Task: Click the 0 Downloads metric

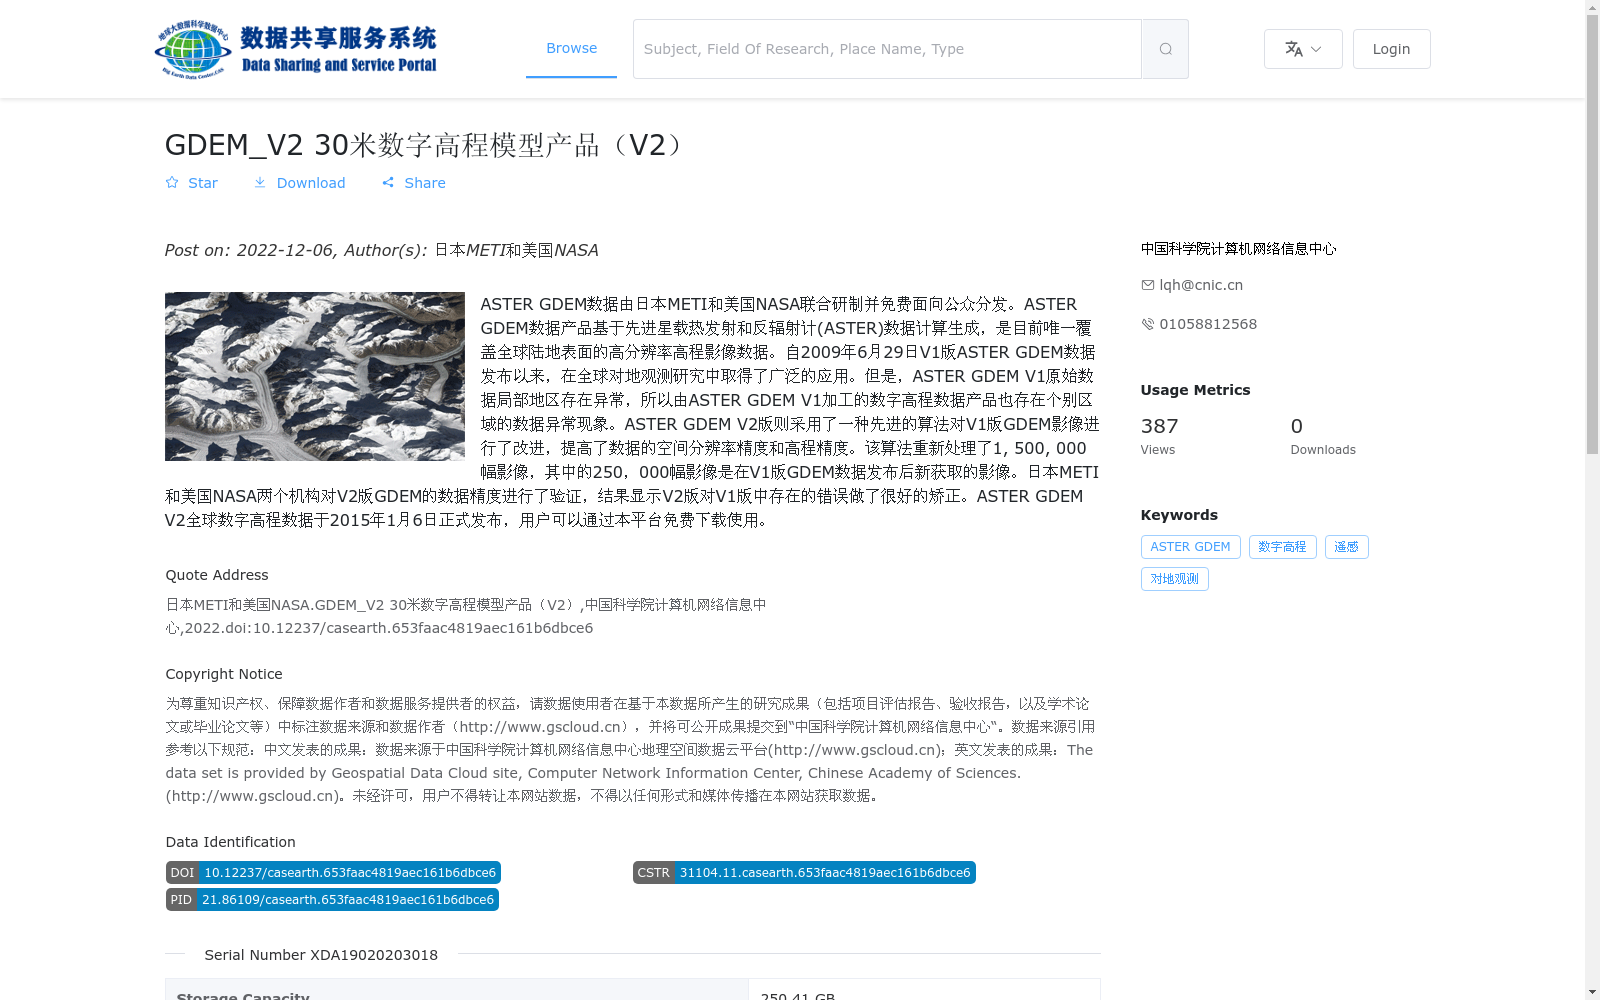Action: click(x=1323, y=436)
